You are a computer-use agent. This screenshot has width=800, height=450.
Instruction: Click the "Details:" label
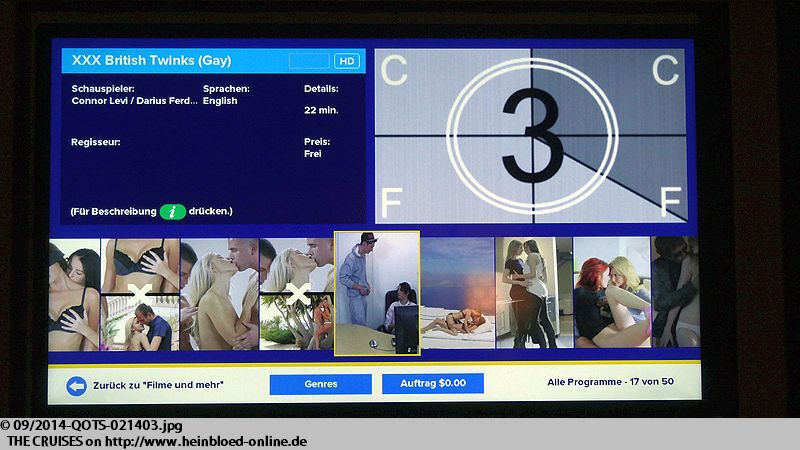click(x=321, y=89)
